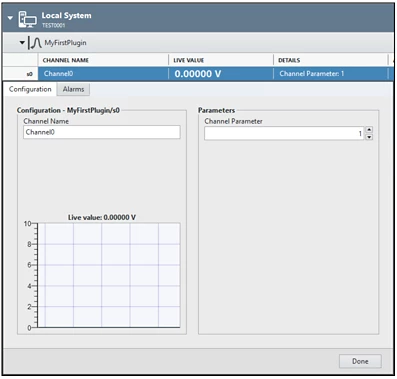Click the Local System computer icon
This screenshot has height=379, width=397.
coord(27,19)
